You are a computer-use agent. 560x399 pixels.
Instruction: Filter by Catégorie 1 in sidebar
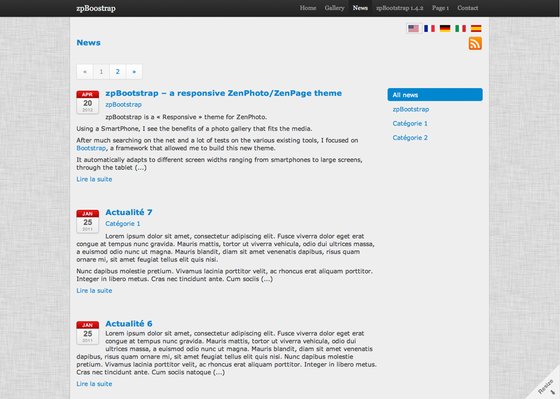pyautogui.click(x=410, y=124)
